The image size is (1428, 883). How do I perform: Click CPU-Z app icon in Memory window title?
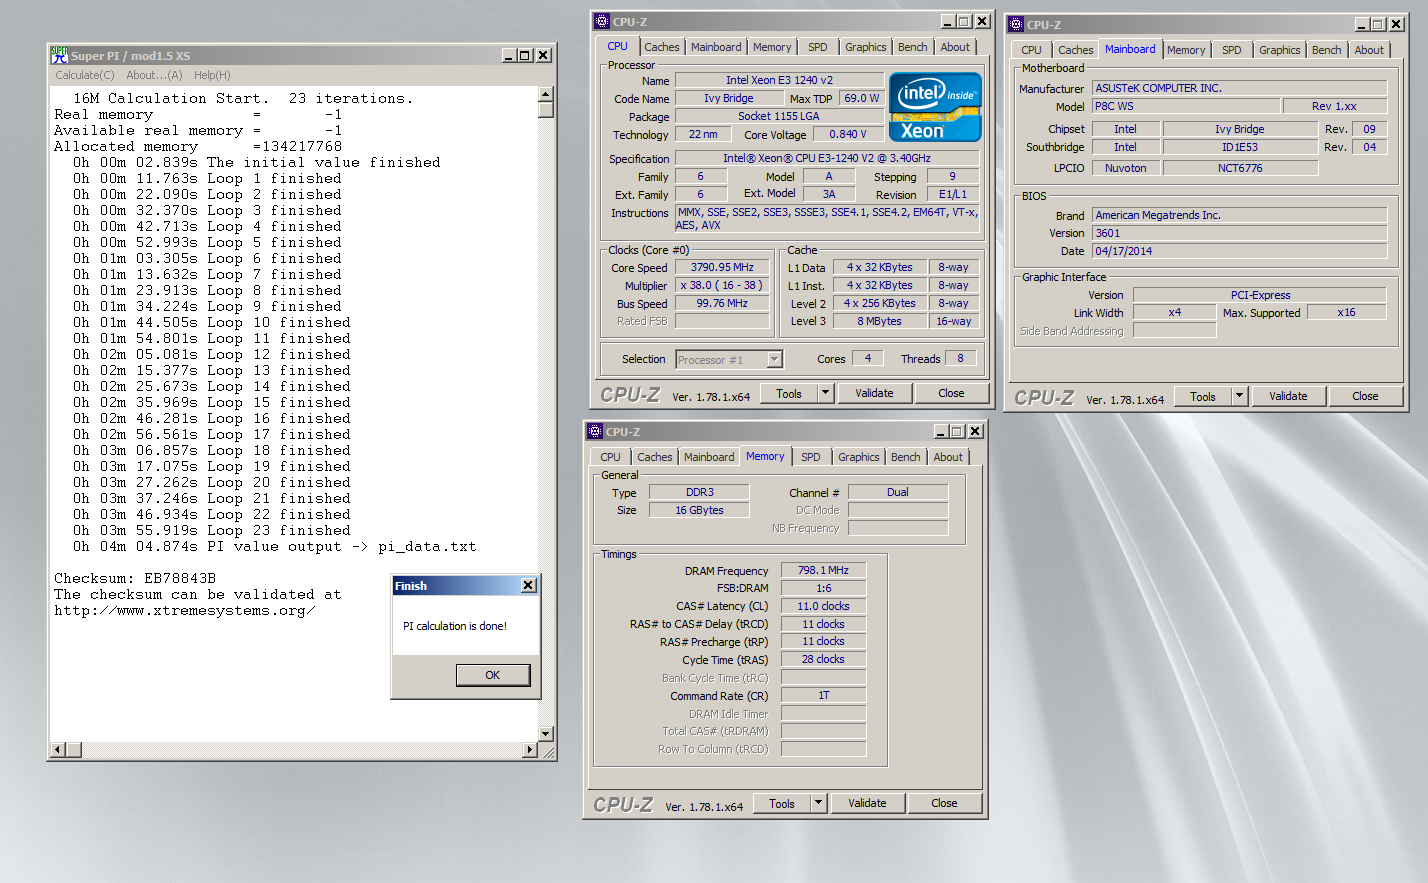[x=594, y=431]
